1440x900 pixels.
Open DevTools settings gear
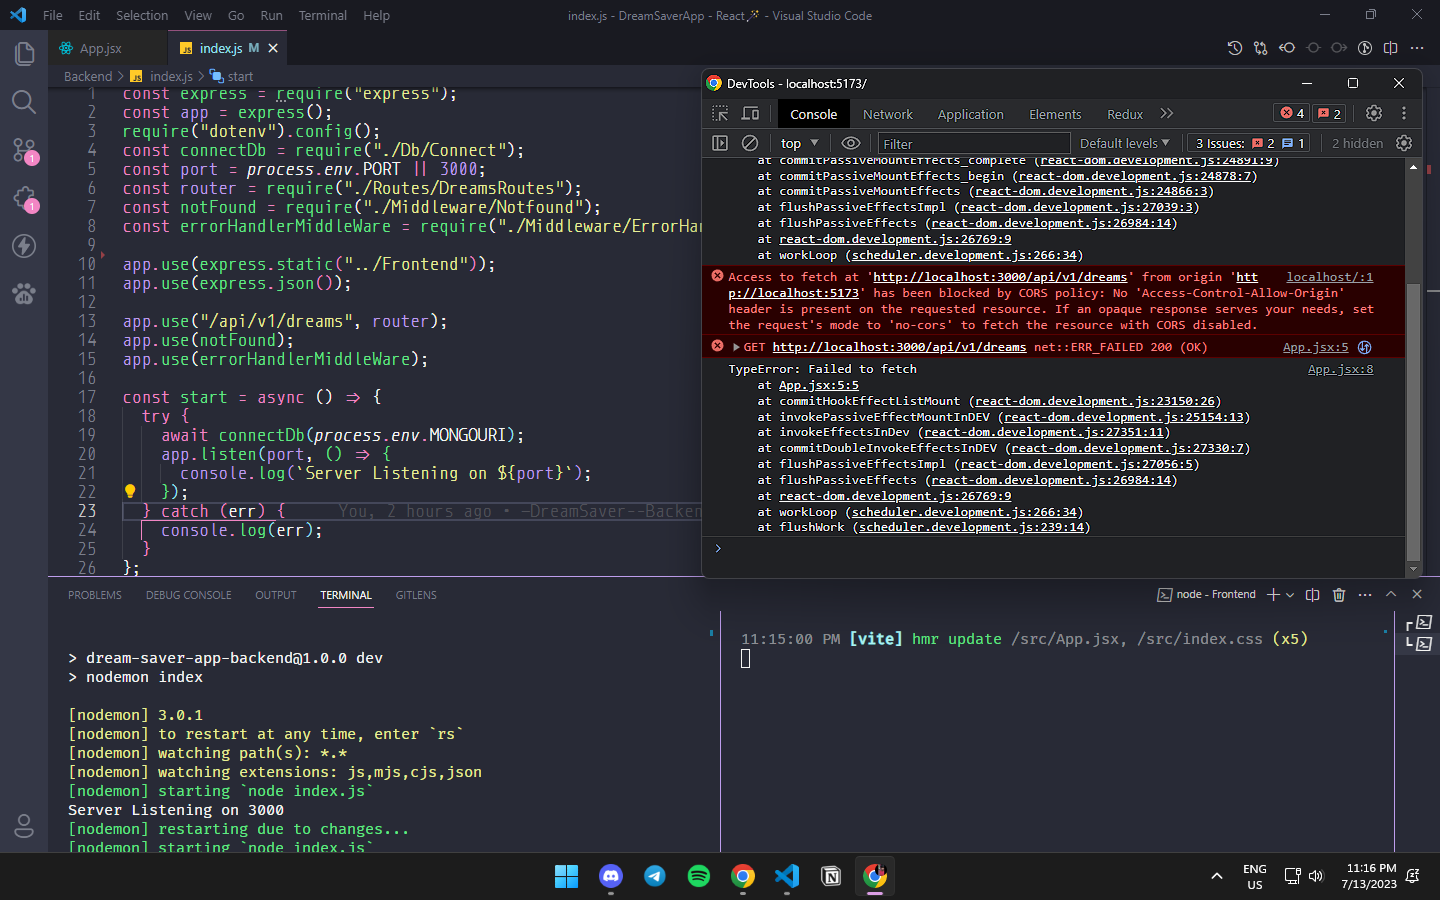[1374, 113]
